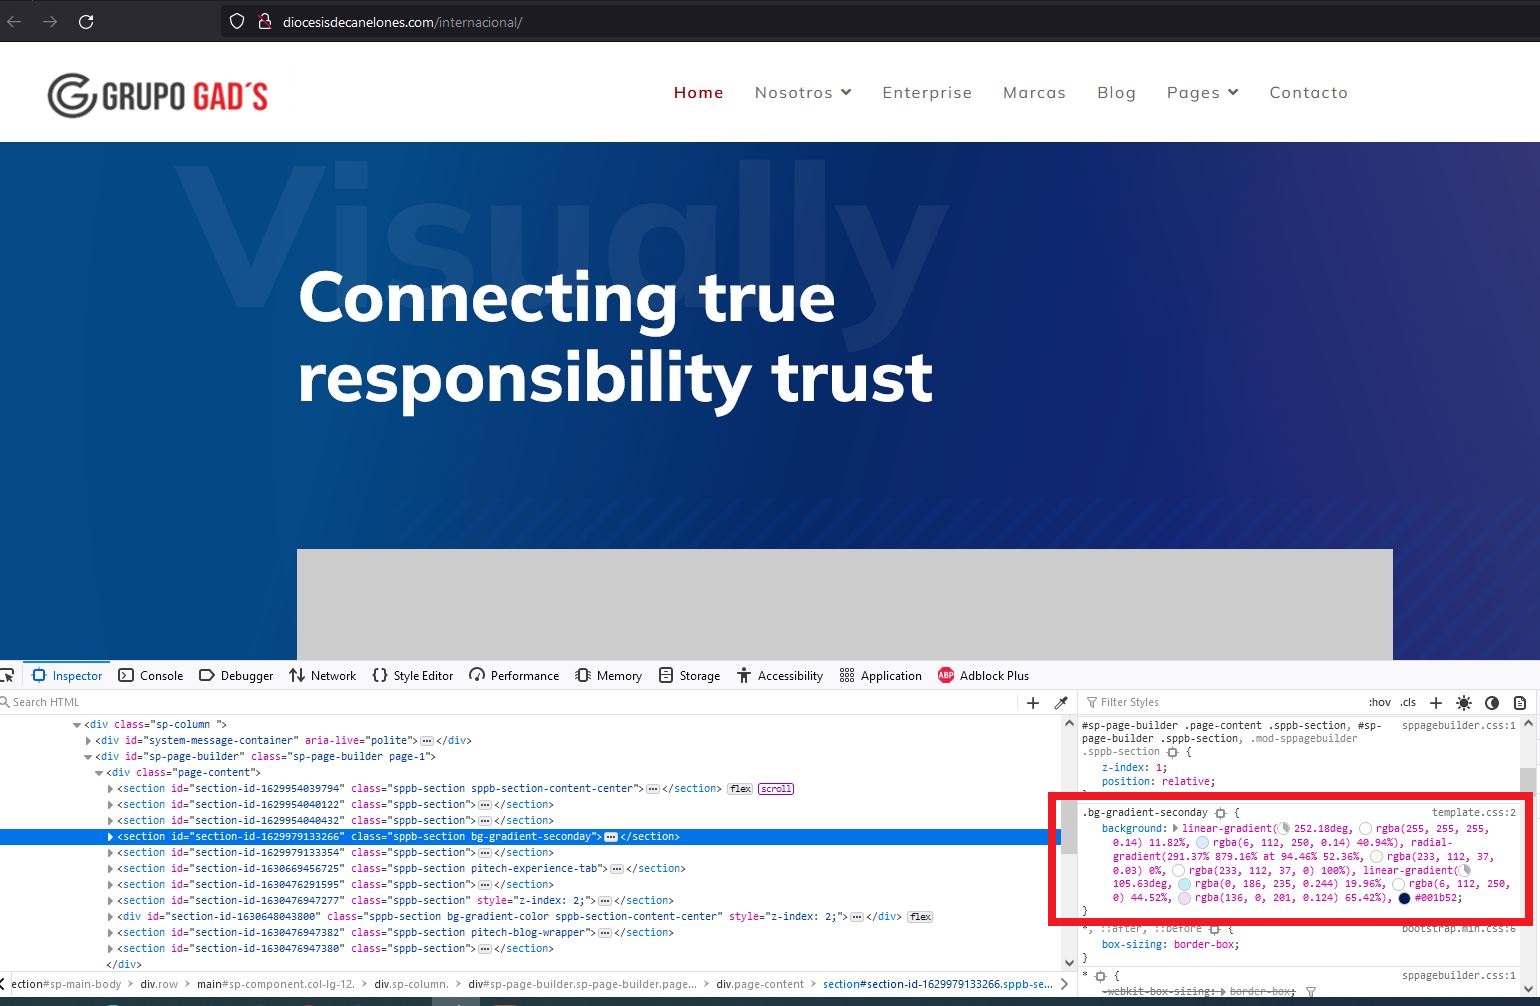The width and height of the screenshot is (1540, 1006).
Task: Click the Search HTML field
Action: [x=510, y=702]
